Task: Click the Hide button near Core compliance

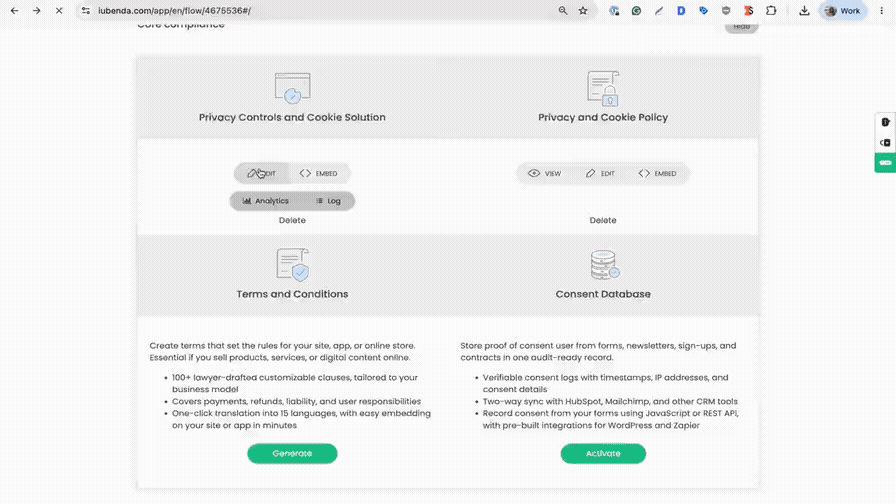Action: [x=742, y=26]
